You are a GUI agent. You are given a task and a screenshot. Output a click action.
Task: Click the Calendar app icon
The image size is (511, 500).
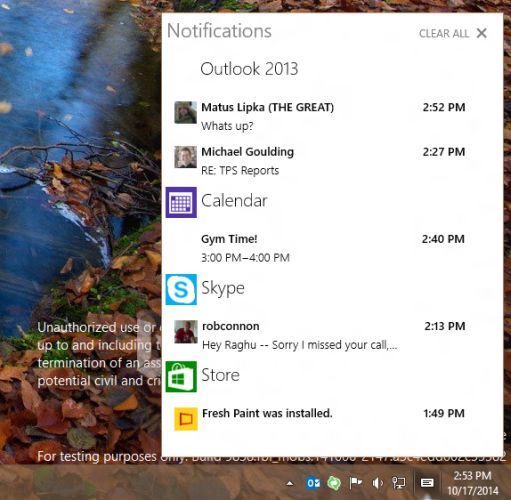(x=181, y=202)
